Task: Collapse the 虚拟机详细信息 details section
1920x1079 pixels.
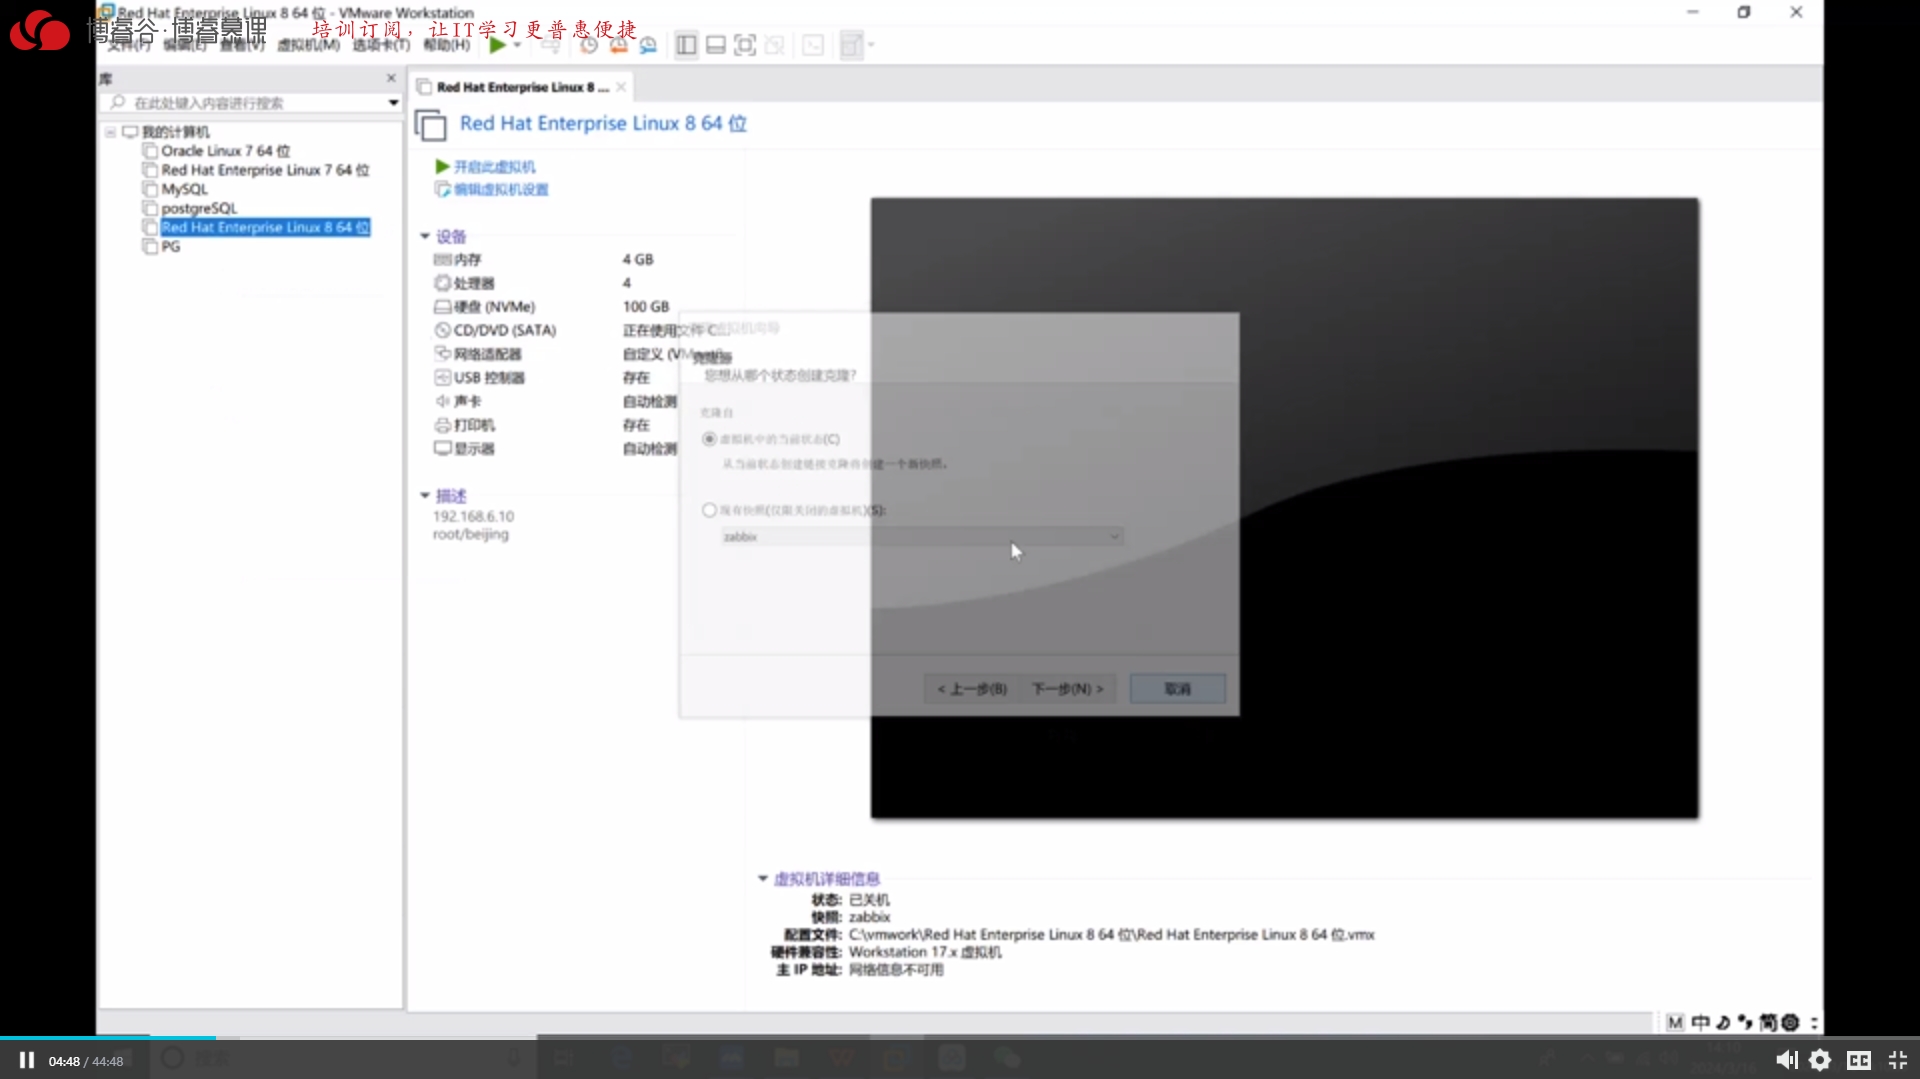Action: pyautogui.click(x=763, y=879)
